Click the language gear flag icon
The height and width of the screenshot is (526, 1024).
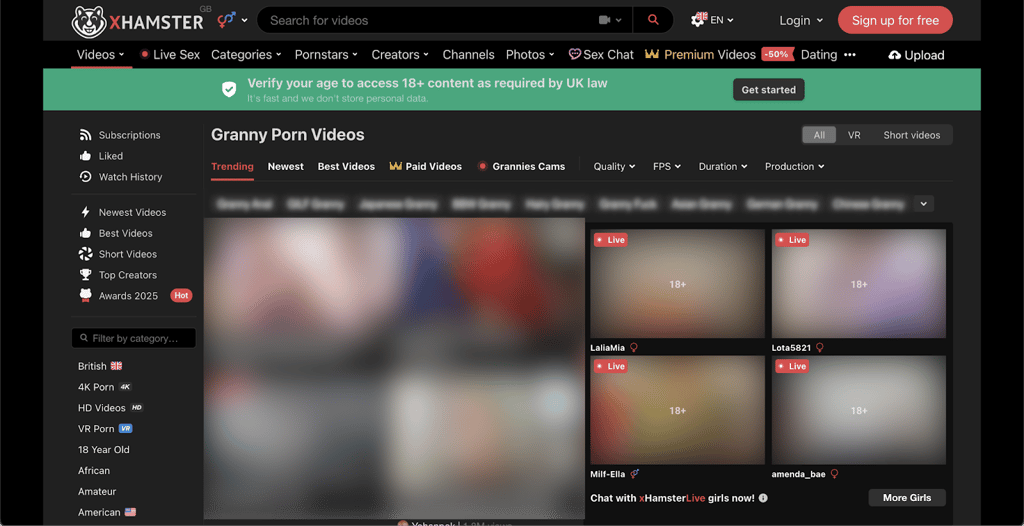pos(699,20)
